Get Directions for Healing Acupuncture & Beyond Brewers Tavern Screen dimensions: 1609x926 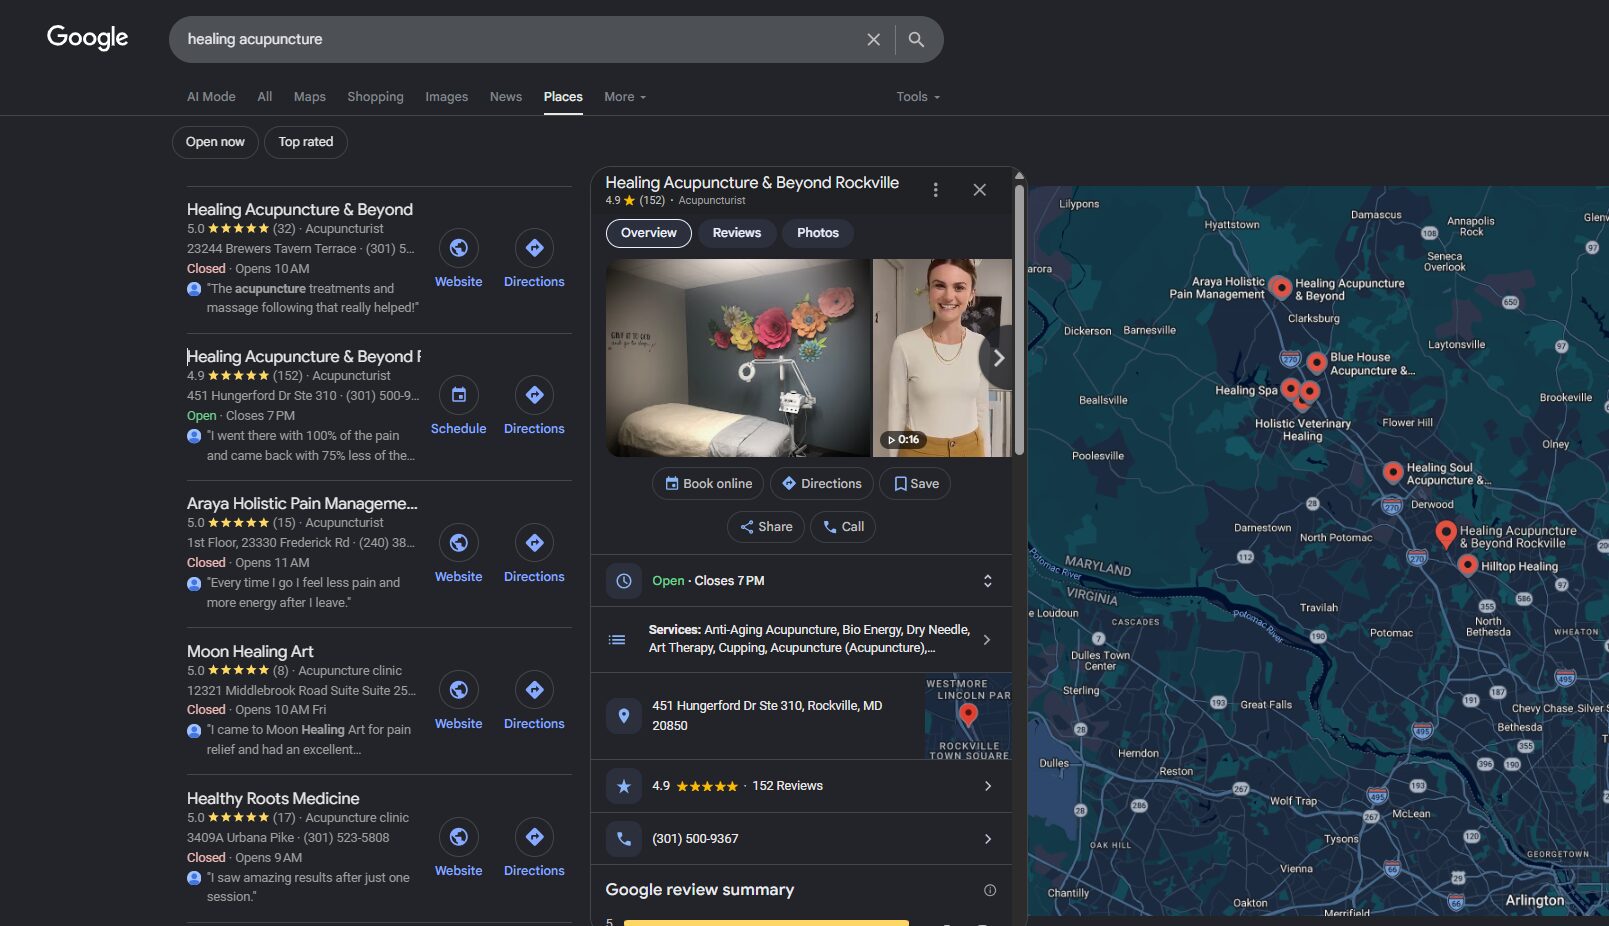[x=534, y=248]
